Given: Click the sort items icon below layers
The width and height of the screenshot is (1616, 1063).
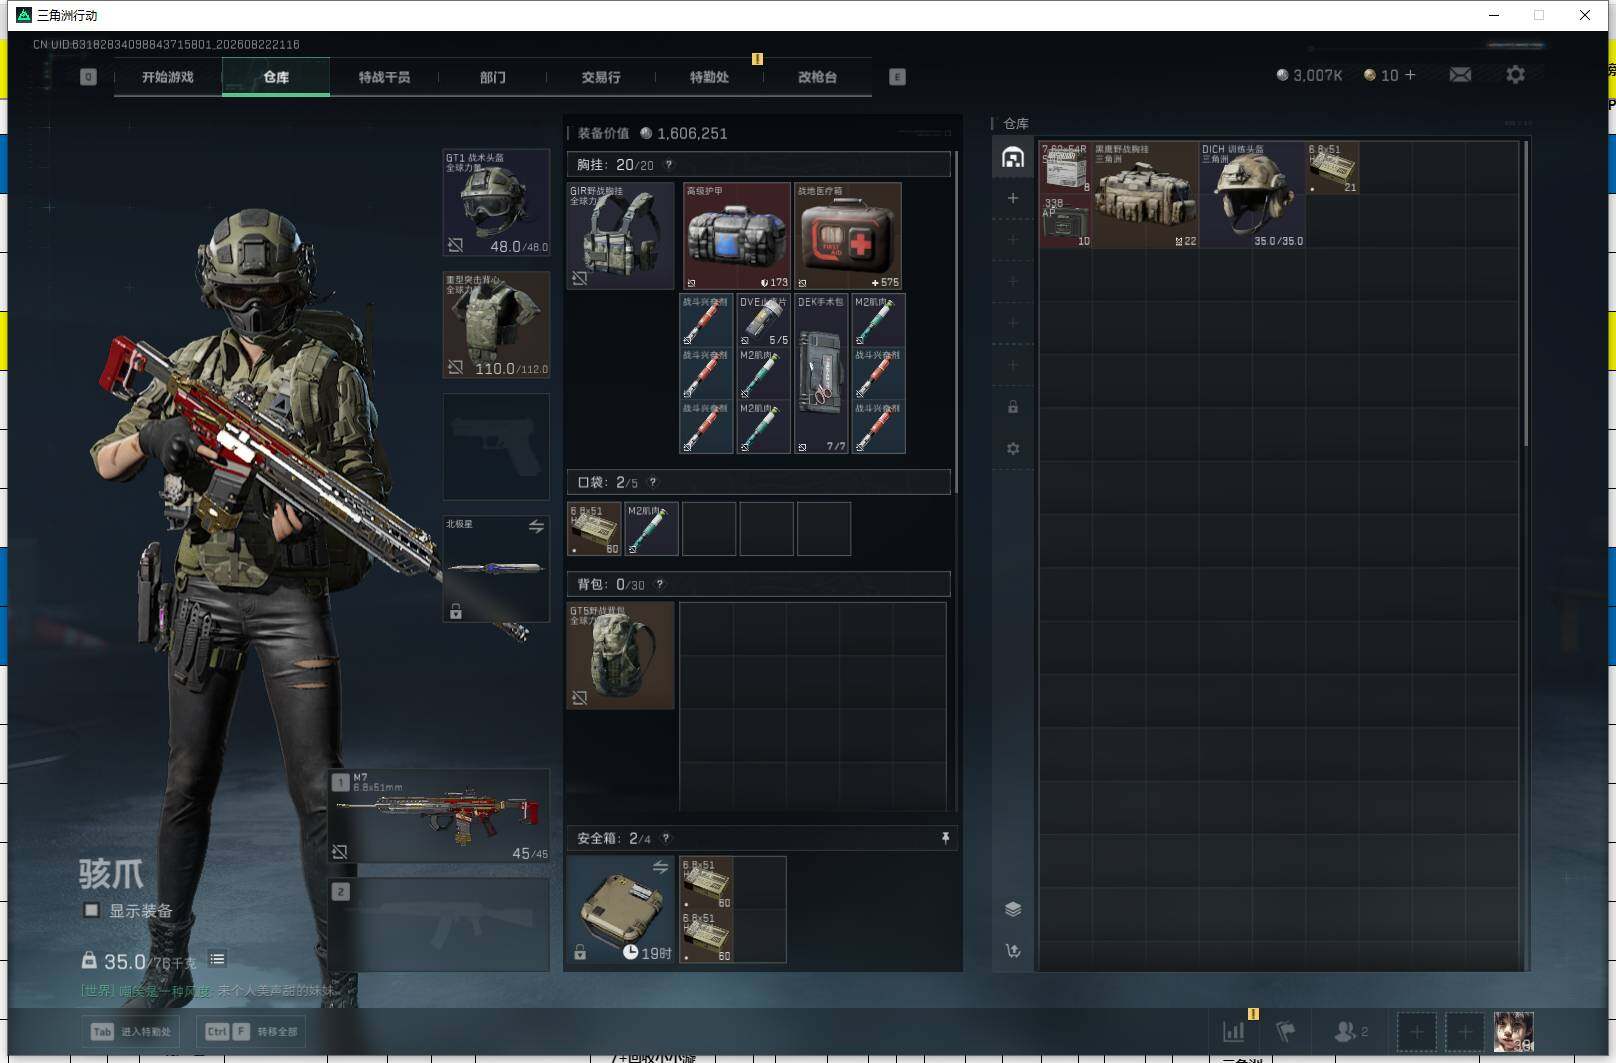Looking at the screenshot, I should click(x=1013, y=951).
